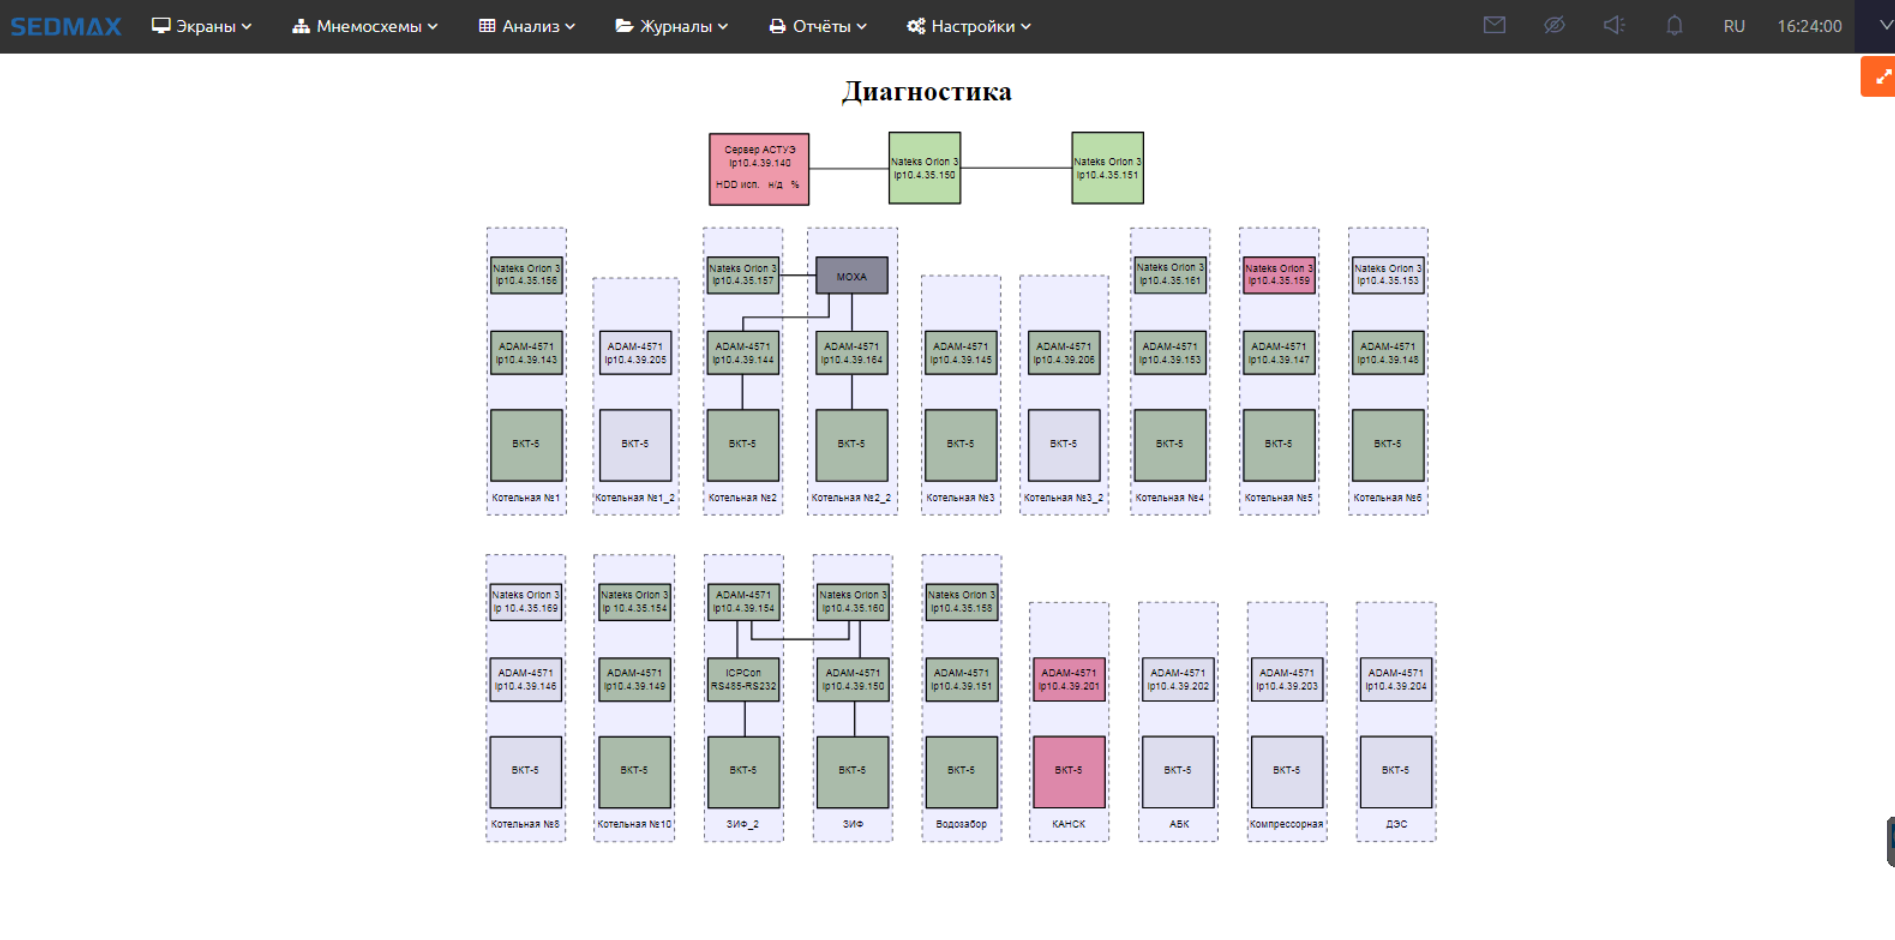Viewport: 1895px width, 940px height.
Task: Click ADAM-4571 10.4.39.201 pink block
Action: tap(1068, 680)
